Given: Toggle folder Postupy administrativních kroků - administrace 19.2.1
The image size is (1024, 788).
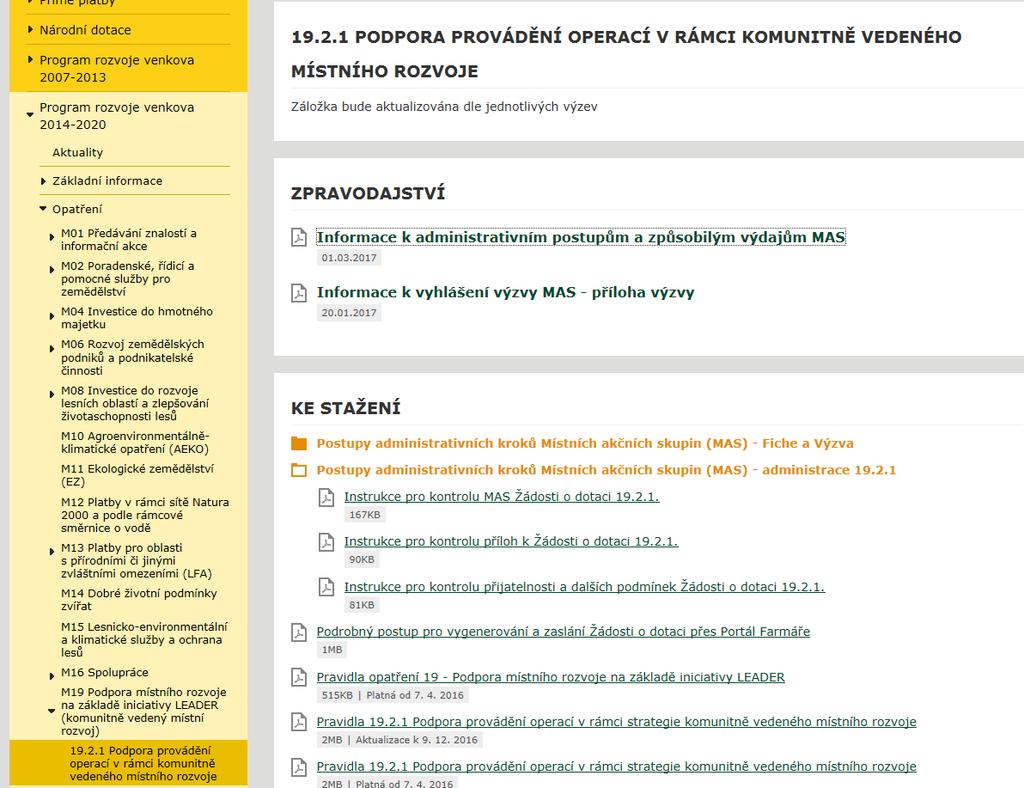Looking at the screenshot, I should (606, 470).
